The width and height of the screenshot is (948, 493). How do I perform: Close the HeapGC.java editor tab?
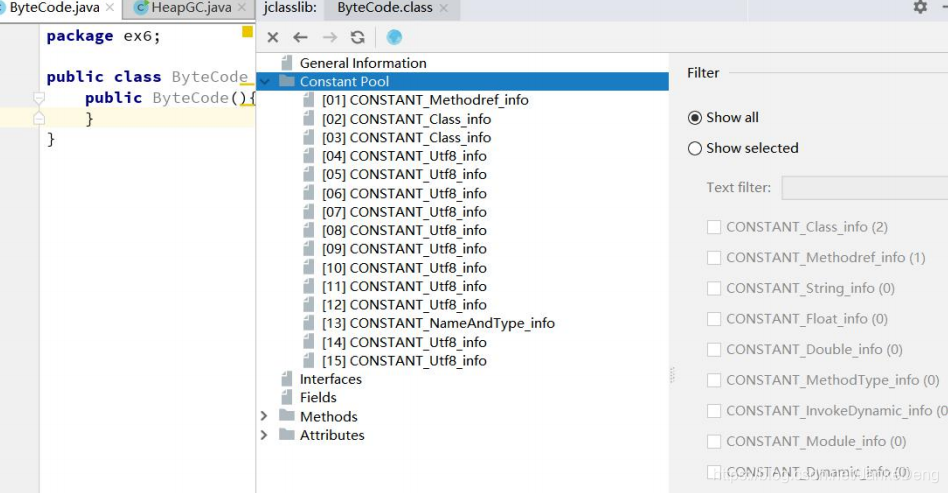coord(242,7)
